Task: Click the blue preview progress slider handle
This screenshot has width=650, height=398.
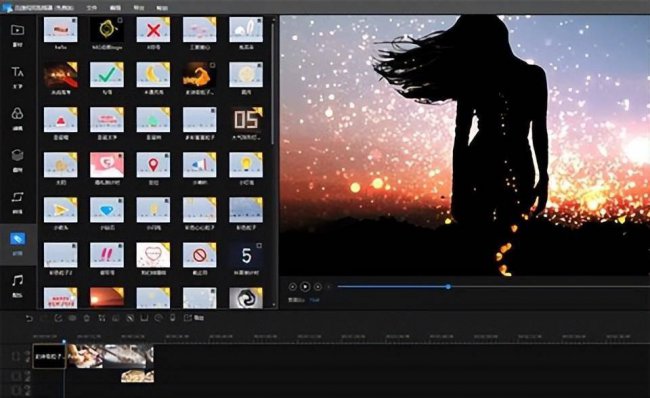Action: [448, 286]
